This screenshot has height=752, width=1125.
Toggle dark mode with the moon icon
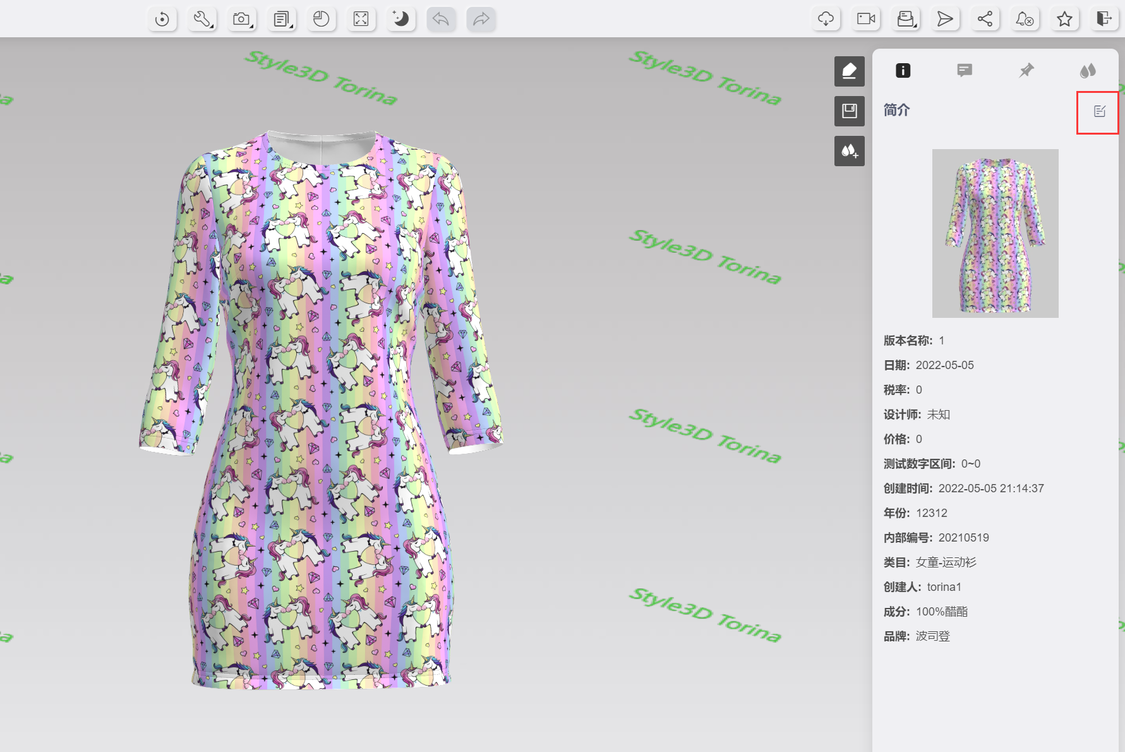click(401, 19)
